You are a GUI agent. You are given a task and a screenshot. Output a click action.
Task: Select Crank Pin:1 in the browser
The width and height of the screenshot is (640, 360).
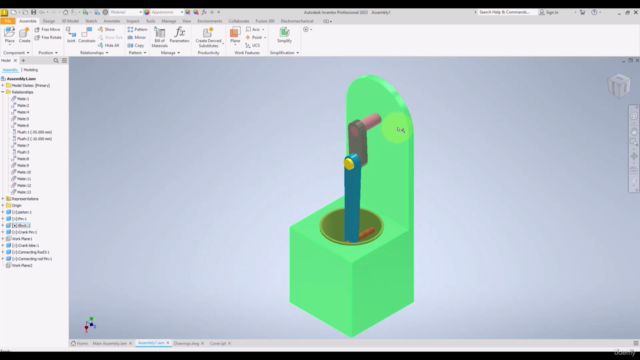(21, 232)
